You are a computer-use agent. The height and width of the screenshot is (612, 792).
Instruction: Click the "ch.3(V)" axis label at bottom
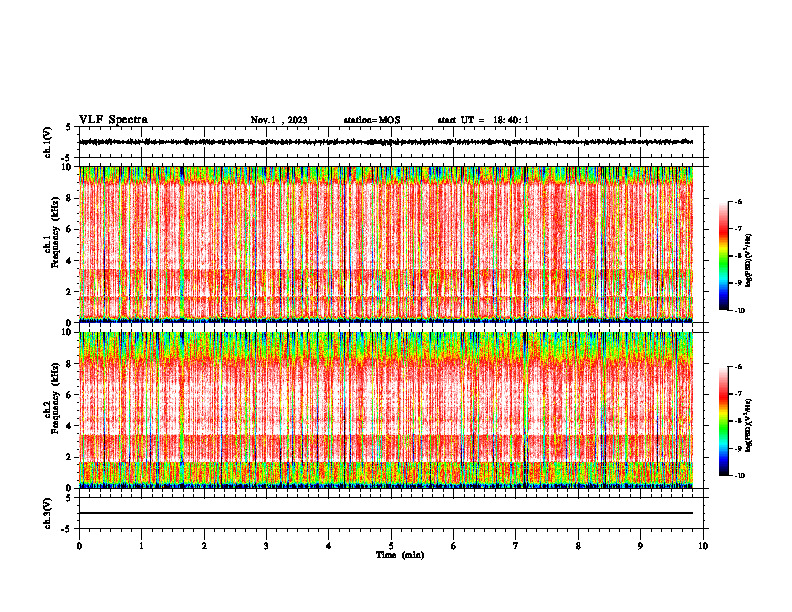(48, 513)
